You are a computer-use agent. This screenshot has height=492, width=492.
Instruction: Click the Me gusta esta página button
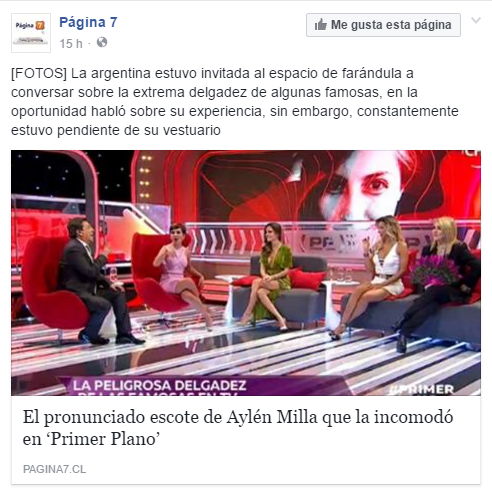point(383,25)
